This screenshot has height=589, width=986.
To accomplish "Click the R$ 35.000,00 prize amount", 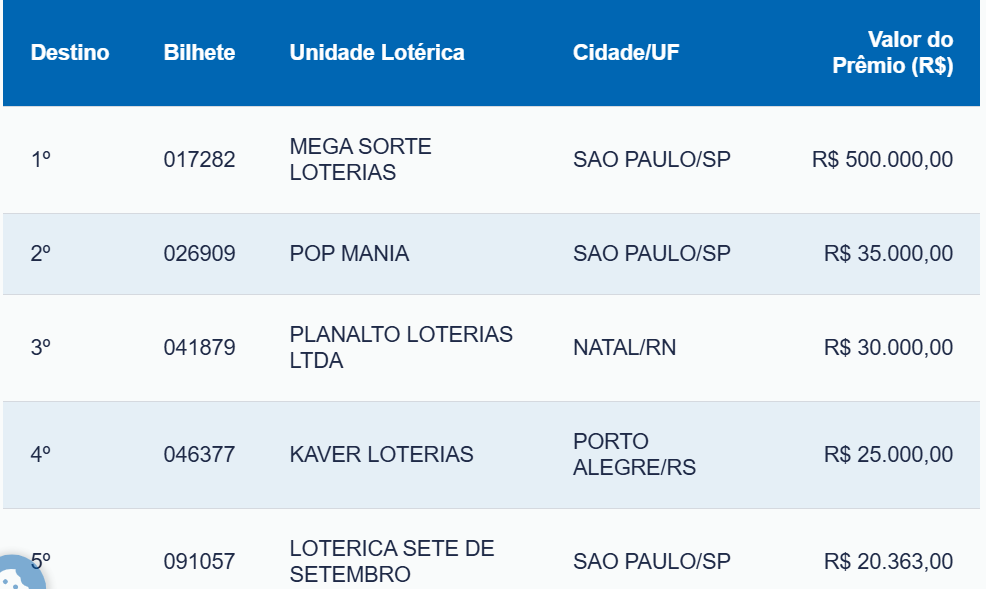I will pyautogui.click(x=888, y=254).
